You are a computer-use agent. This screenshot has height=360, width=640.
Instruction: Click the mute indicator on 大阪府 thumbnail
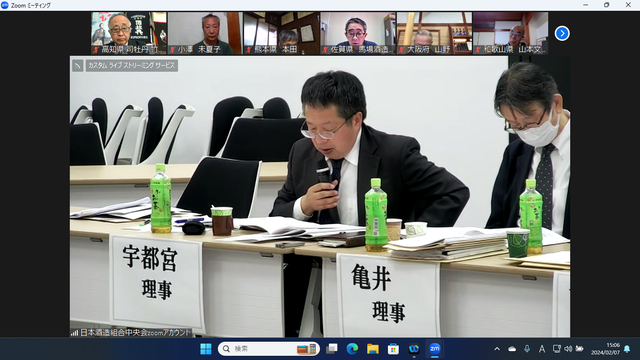click(402, 50)
